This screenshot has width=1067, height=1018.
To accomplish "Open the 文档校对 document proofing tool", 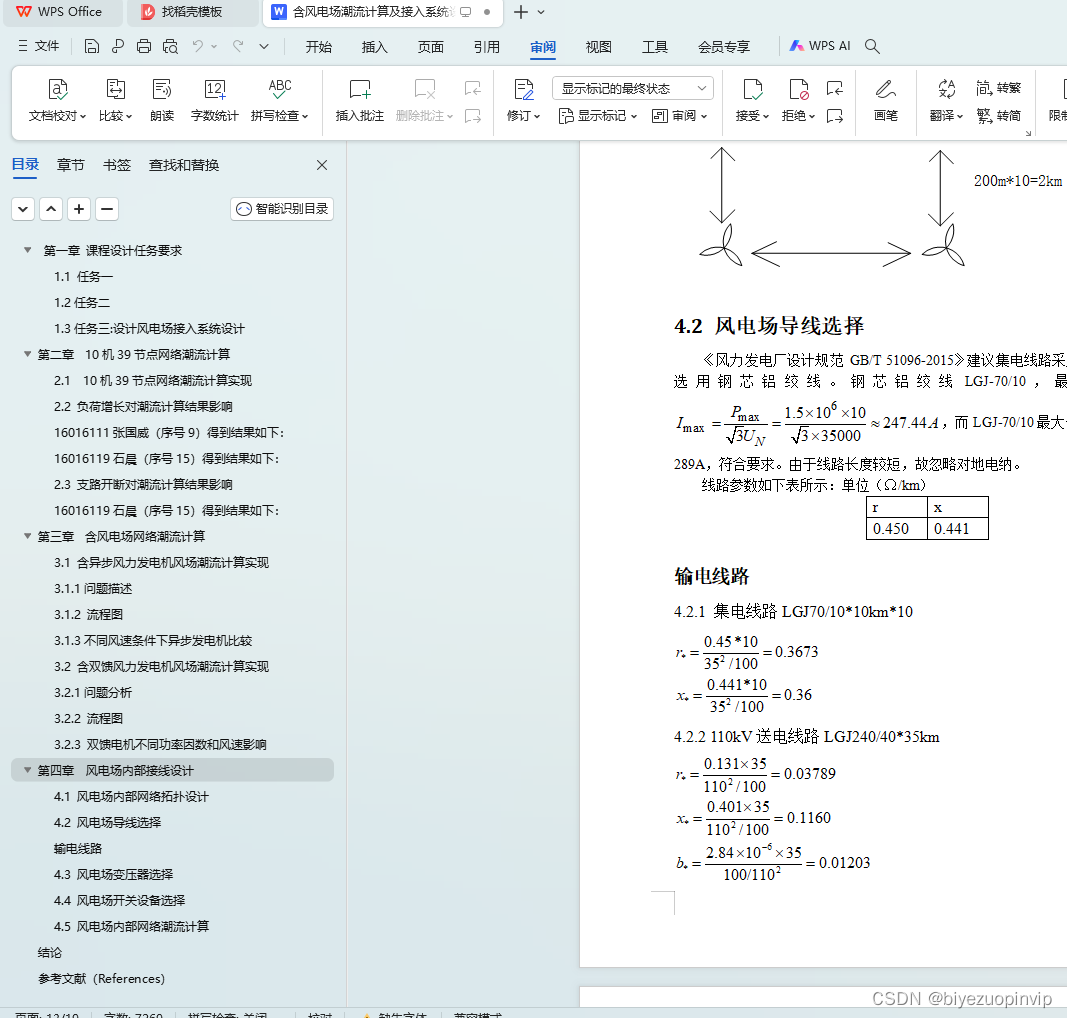I will [x=58, y=100].
